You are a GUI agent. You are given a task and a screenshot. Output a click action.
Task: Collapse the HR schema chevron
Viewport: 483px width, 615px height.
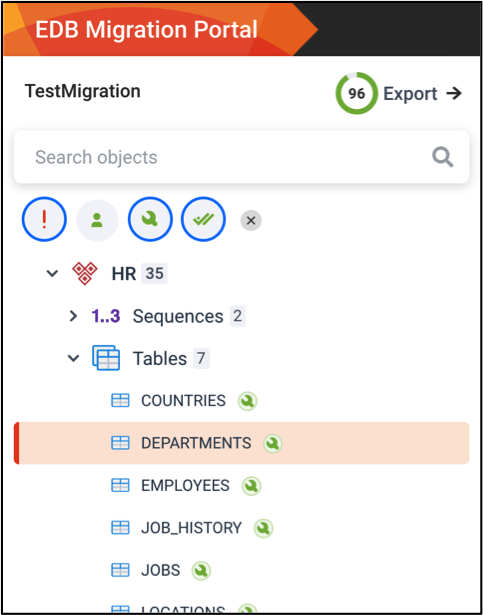click(52, 273)
